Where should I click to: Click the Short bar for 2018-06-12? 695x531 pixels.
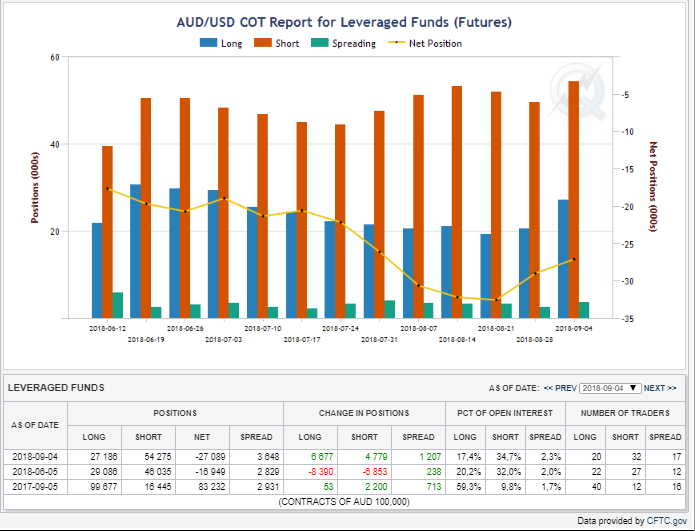click(107, 232)
